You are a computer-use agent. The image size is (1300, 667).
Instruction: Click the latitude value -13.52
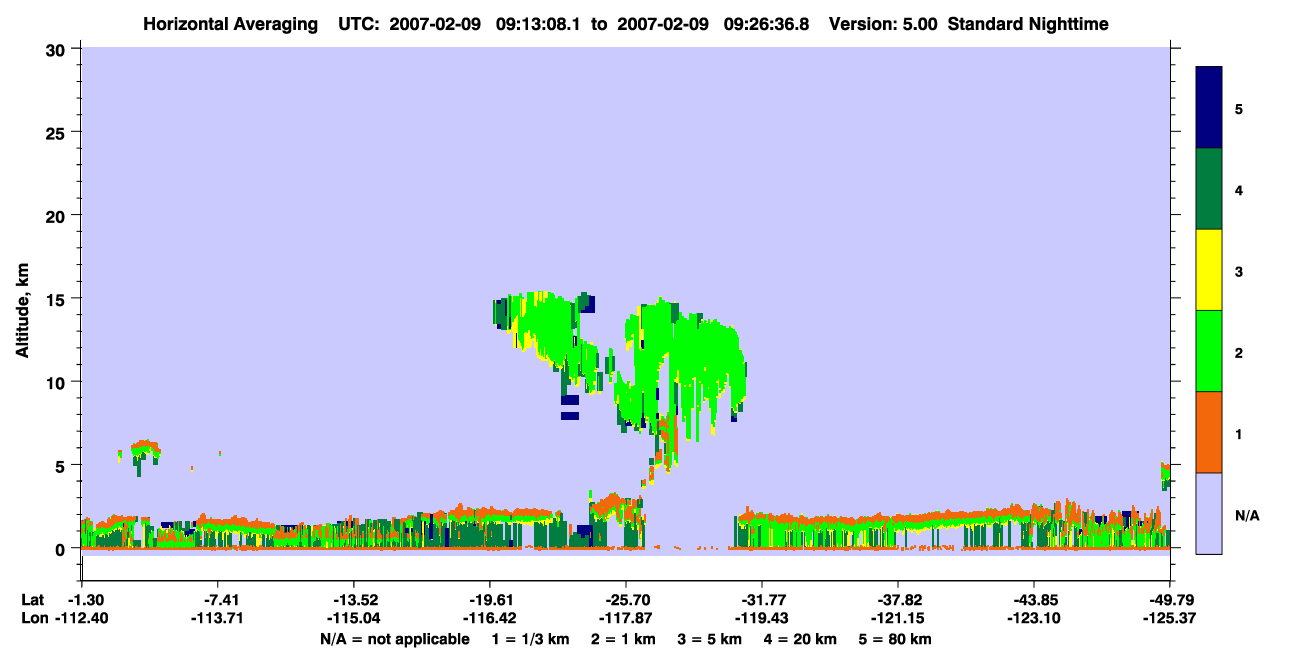353,600
